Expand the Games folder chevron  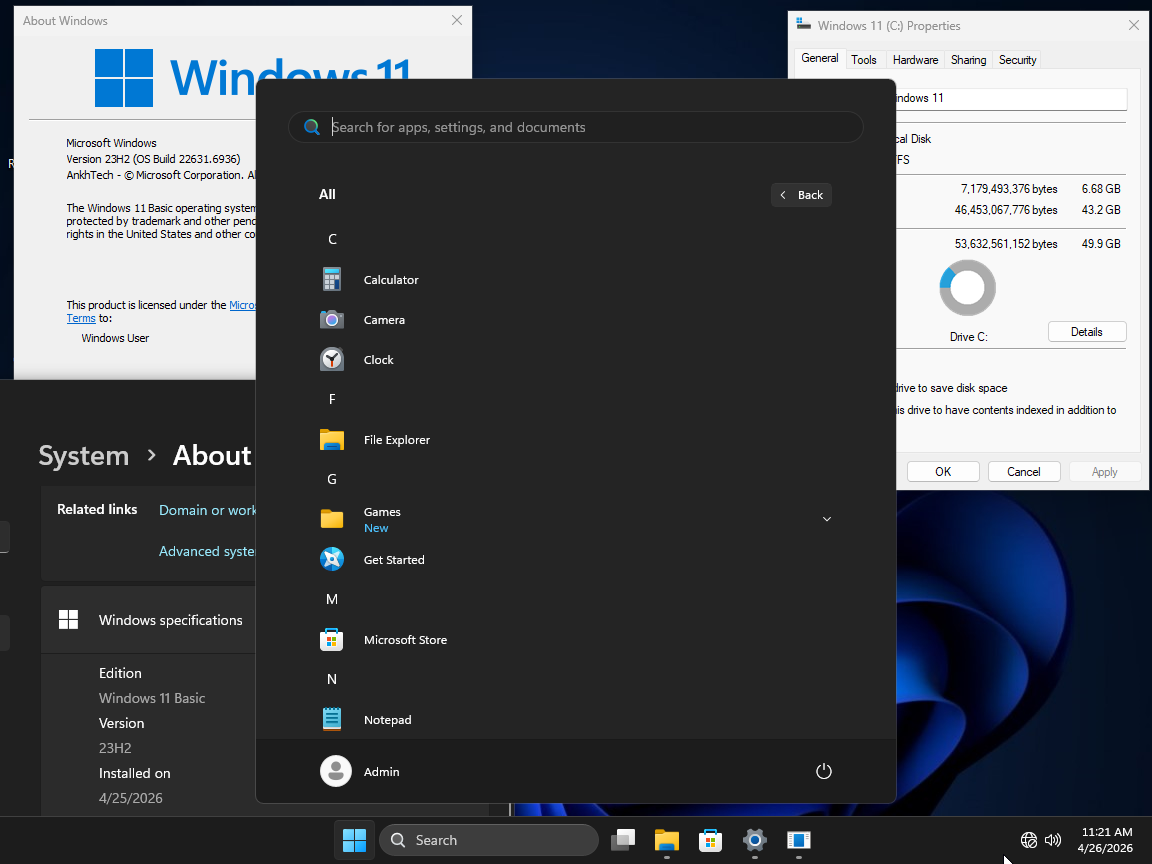(827, 519)
